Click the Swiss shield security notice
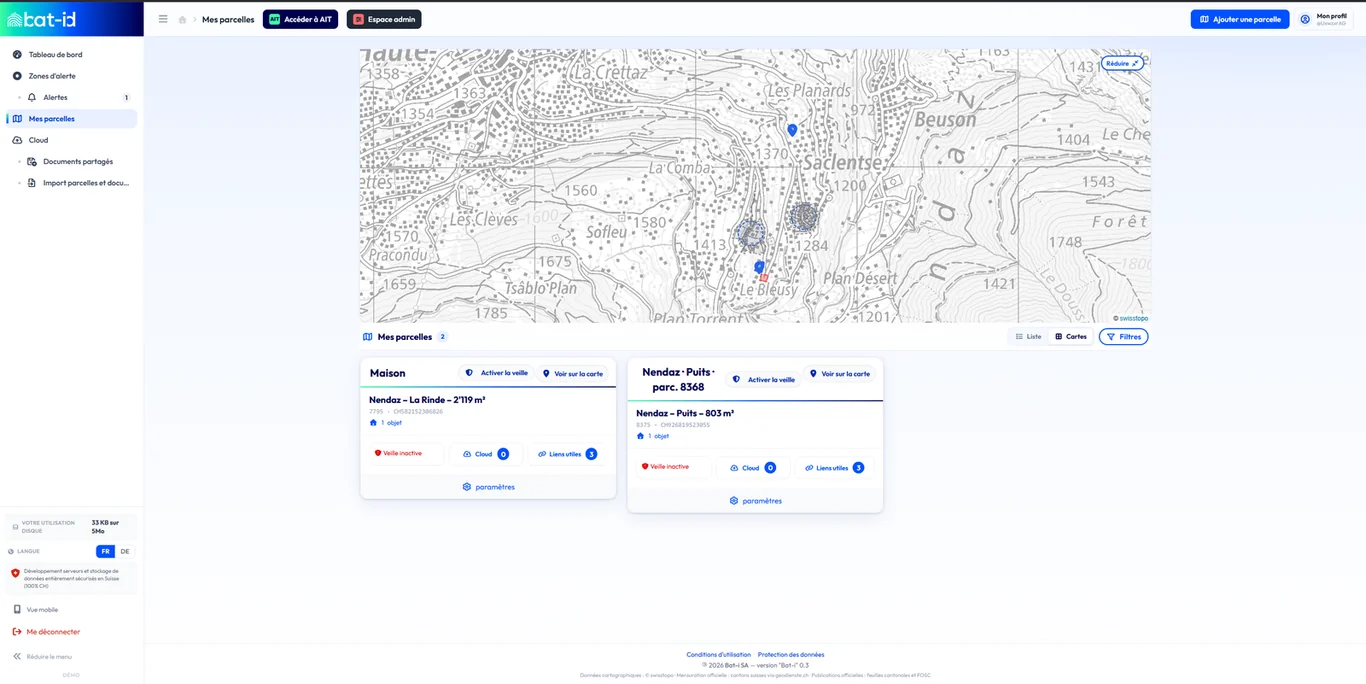 click(x=72, y=578)
